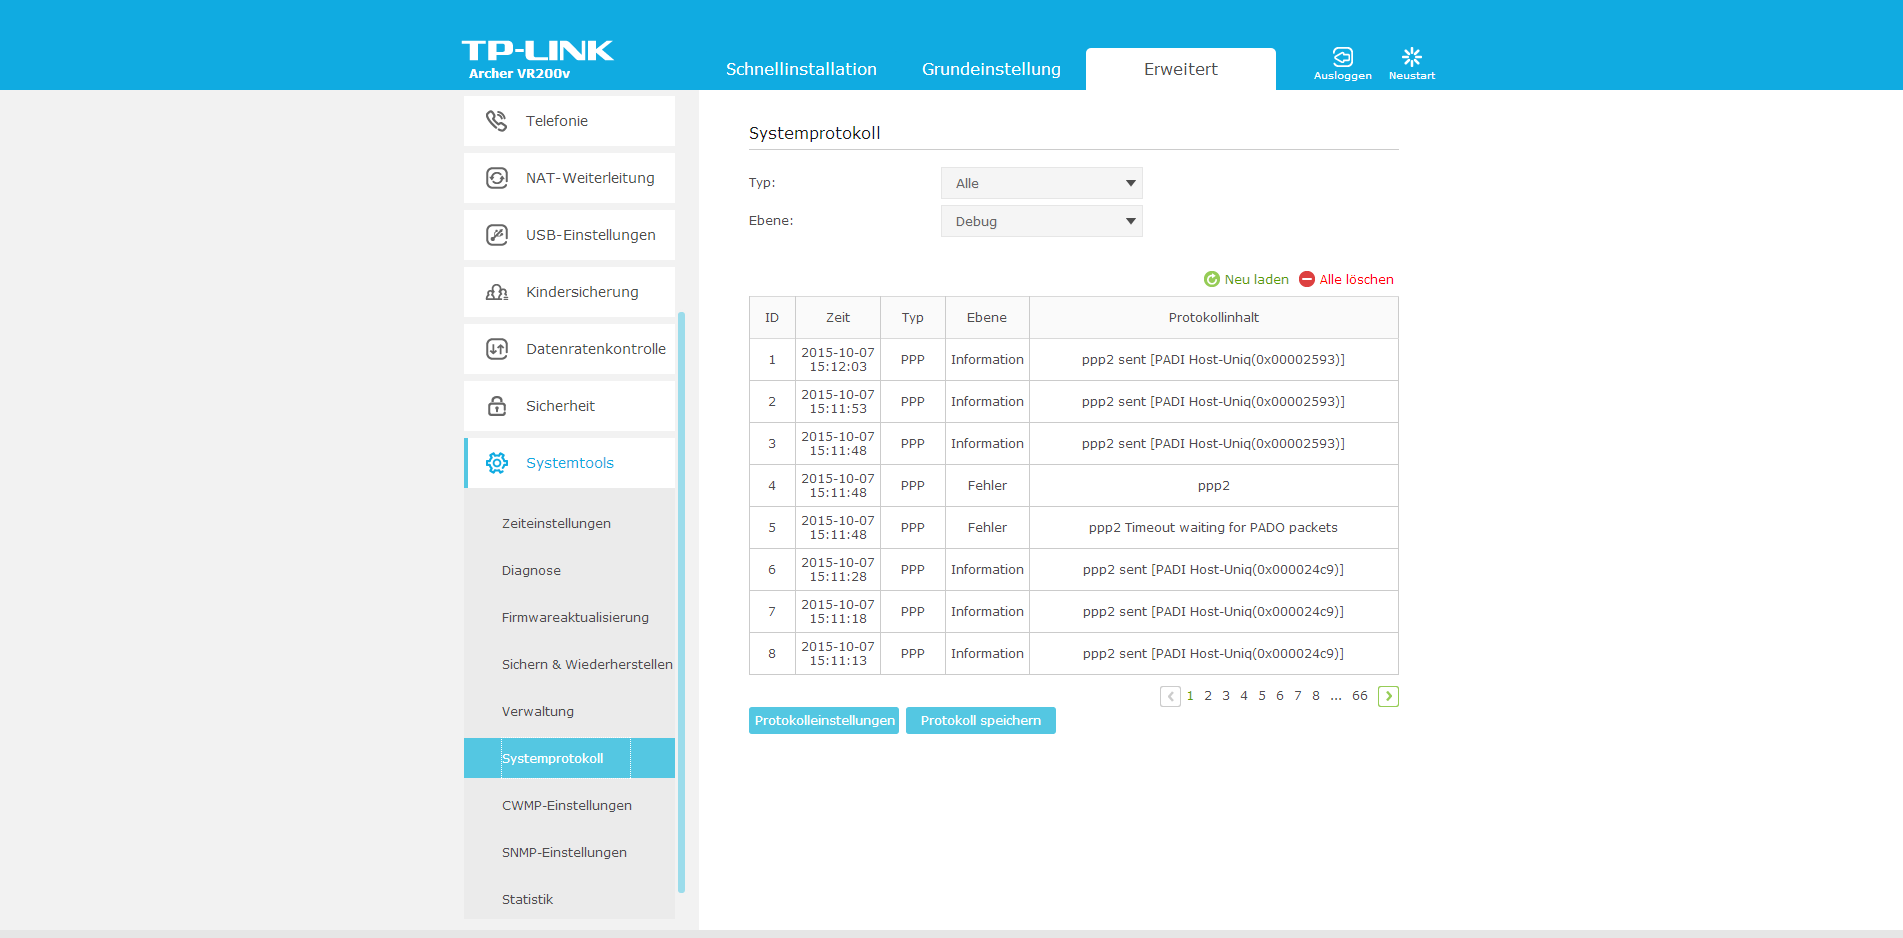1903x938 pixels.
Task: Click the Ausloggen icon
Action: tap(1342, 57)
